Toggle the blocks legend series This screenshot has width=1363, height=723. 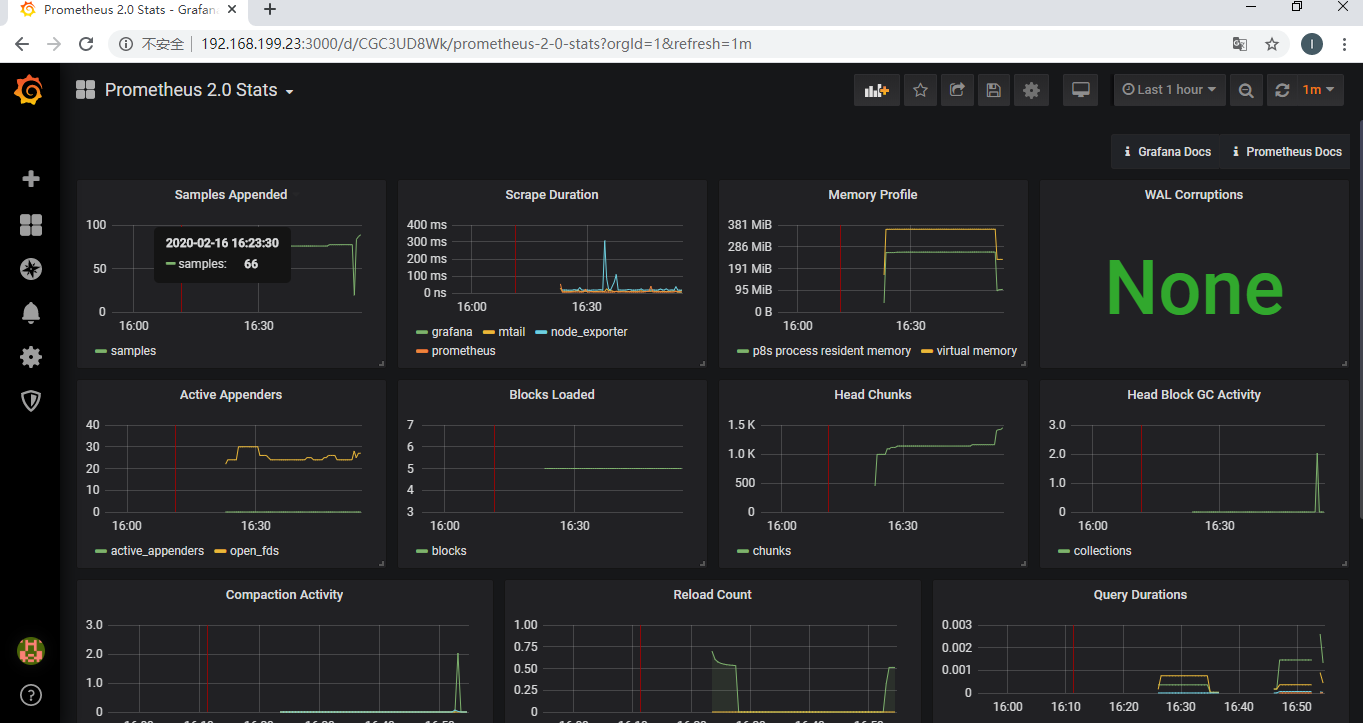[x=449, y=551]
